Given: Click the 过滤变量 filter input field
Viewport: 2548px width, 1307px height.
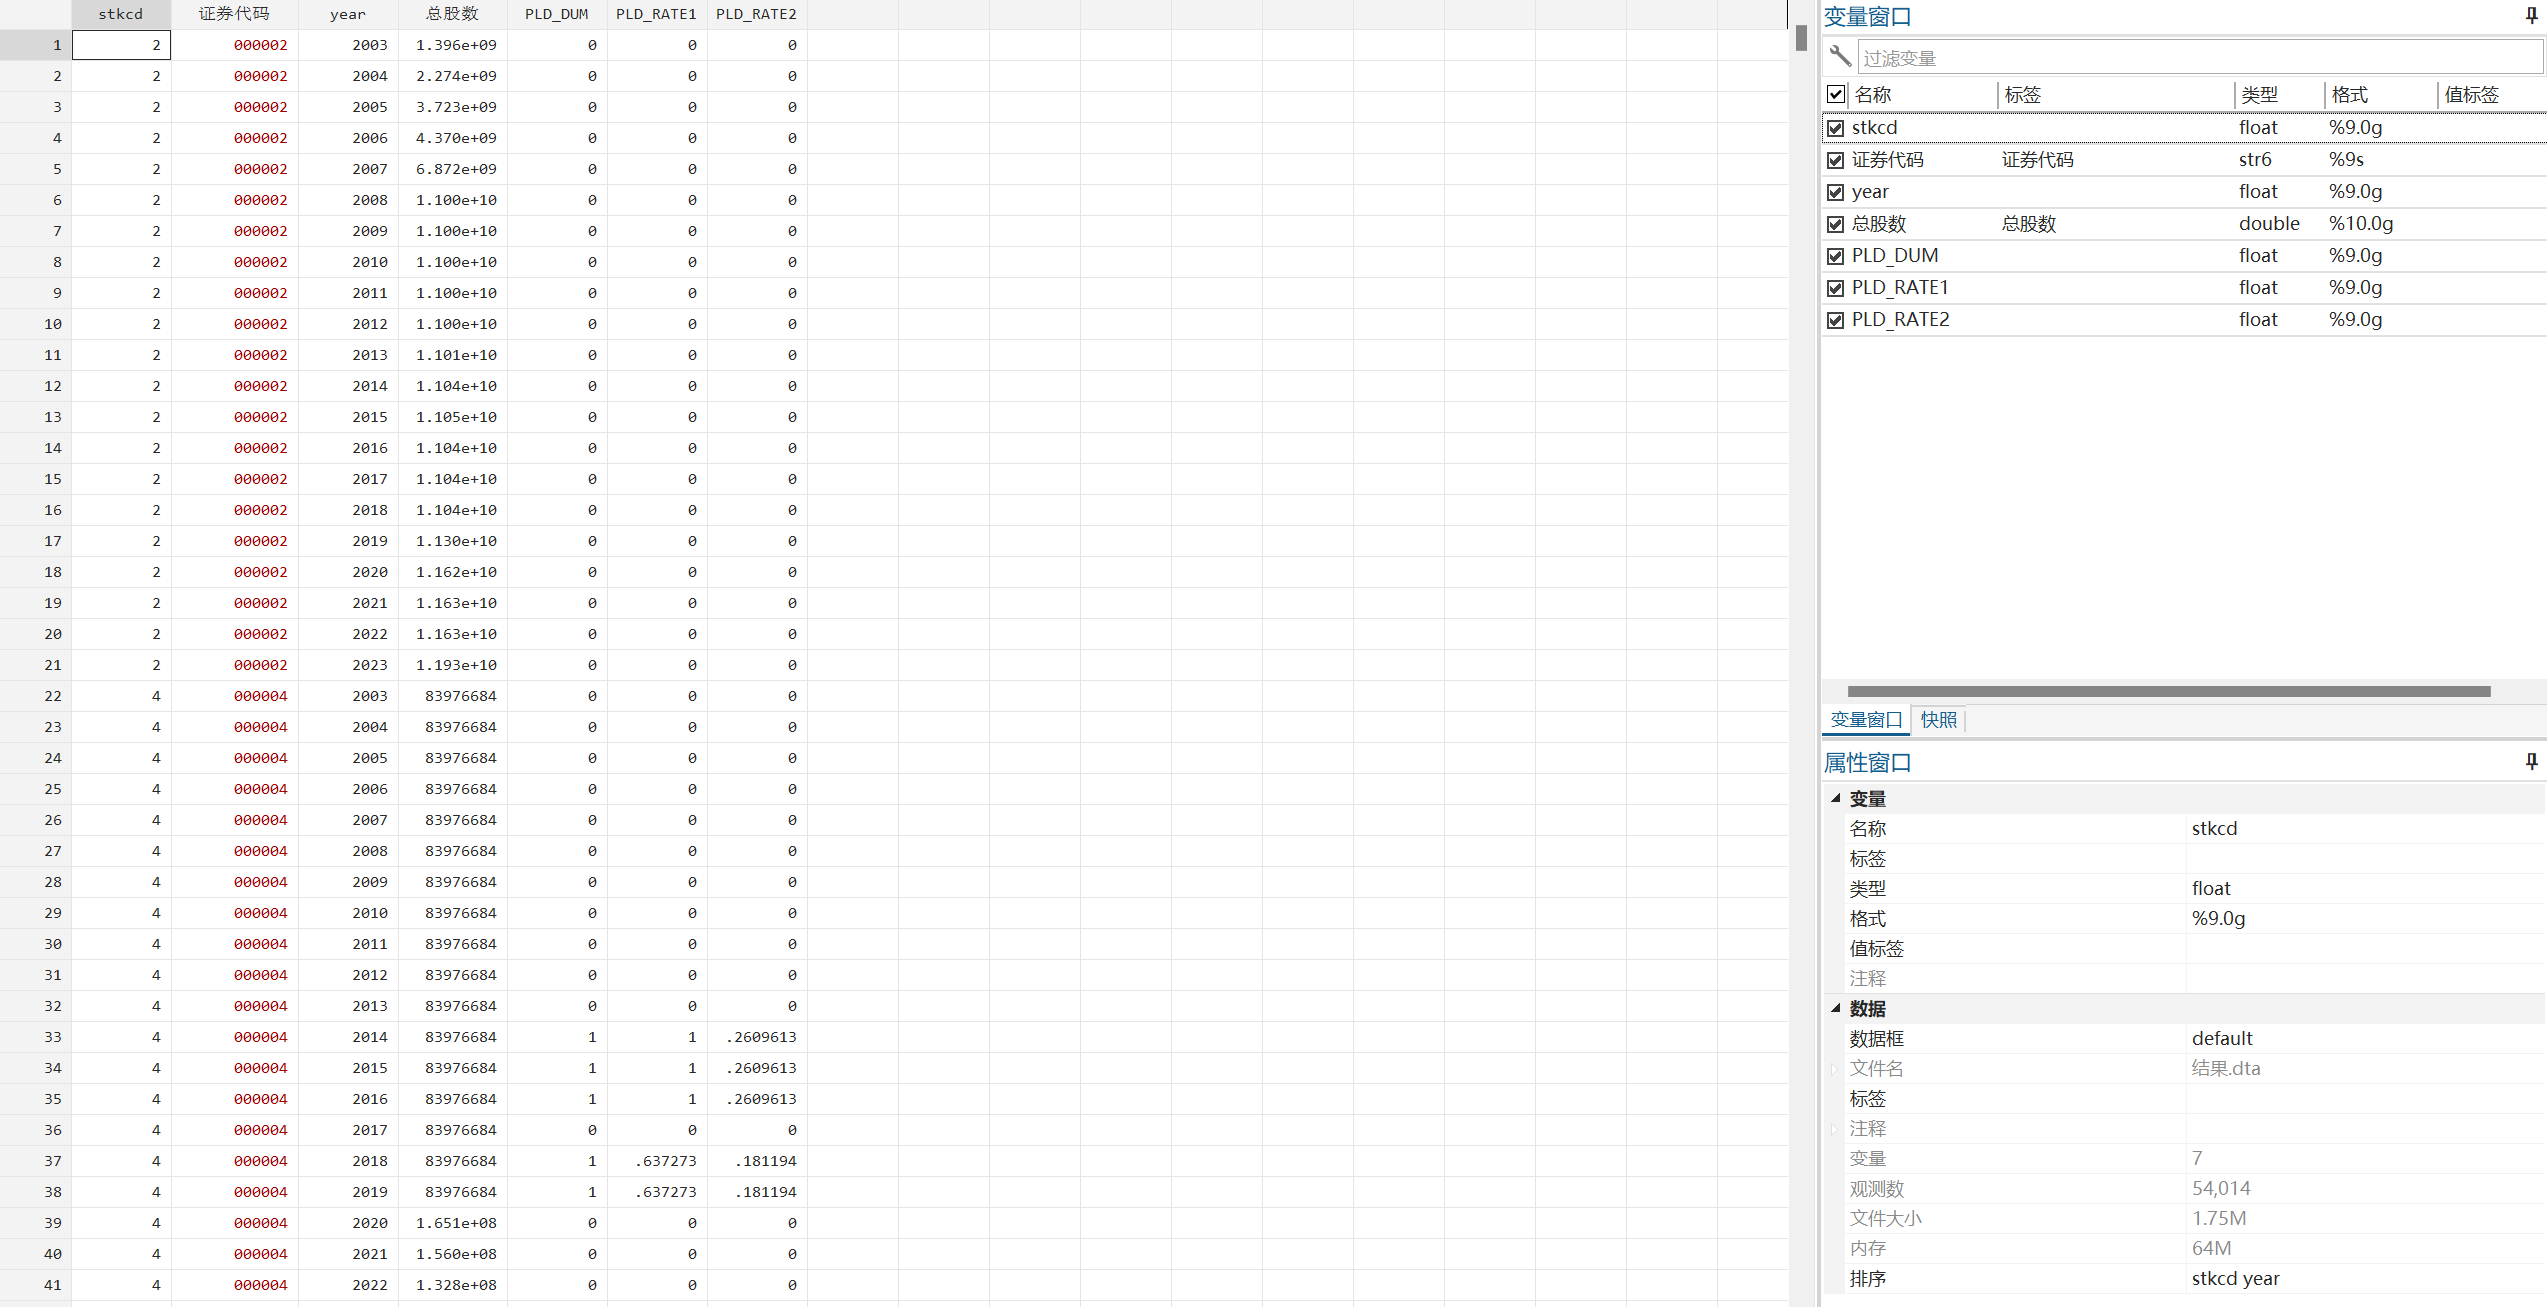Looking at the screenshot, I should coord(2198,58).
